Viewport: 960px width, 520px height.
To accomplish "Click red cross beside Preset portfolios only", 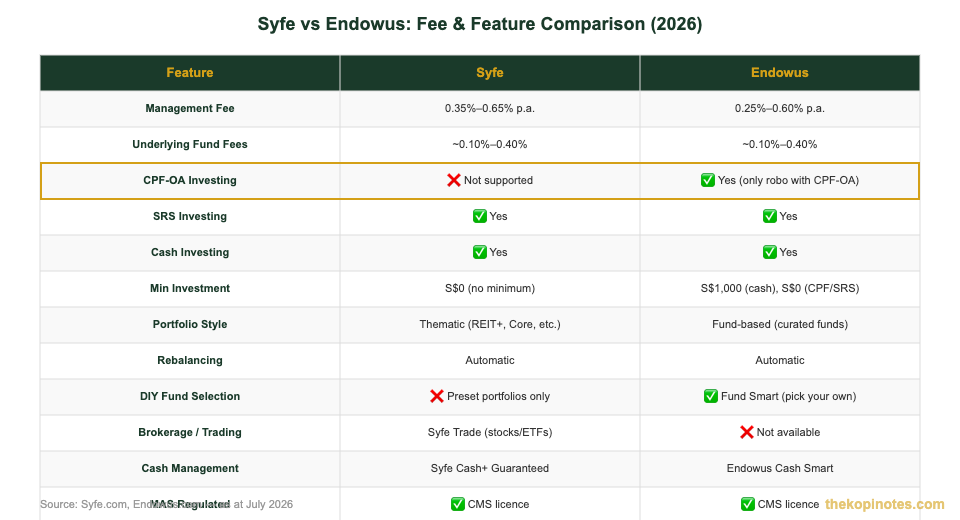I will click(437, 396).
